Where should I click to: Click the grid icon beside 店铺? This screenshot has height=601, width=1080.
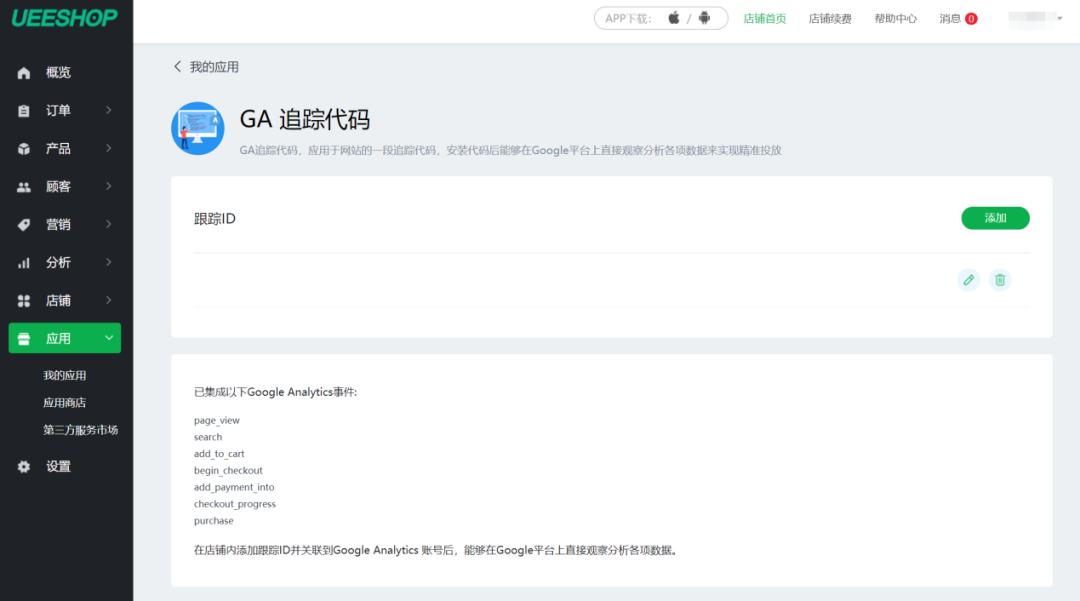pos(24,301)
